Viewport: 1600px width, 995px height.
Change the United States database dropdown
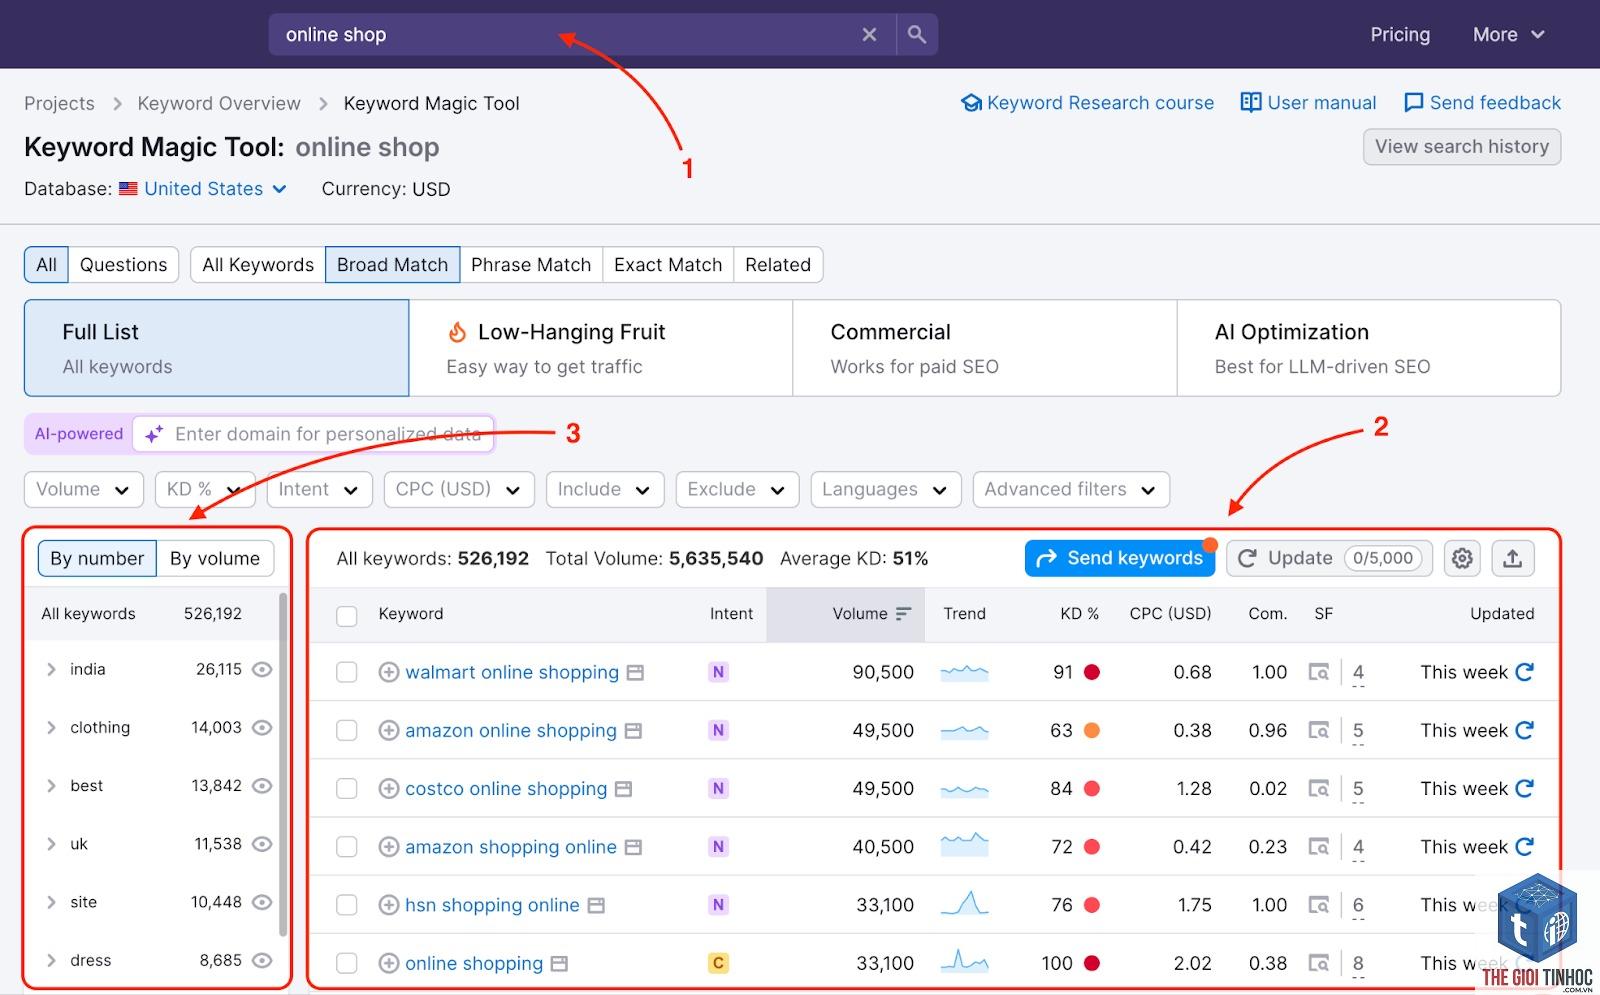click(x=203, y=189)
